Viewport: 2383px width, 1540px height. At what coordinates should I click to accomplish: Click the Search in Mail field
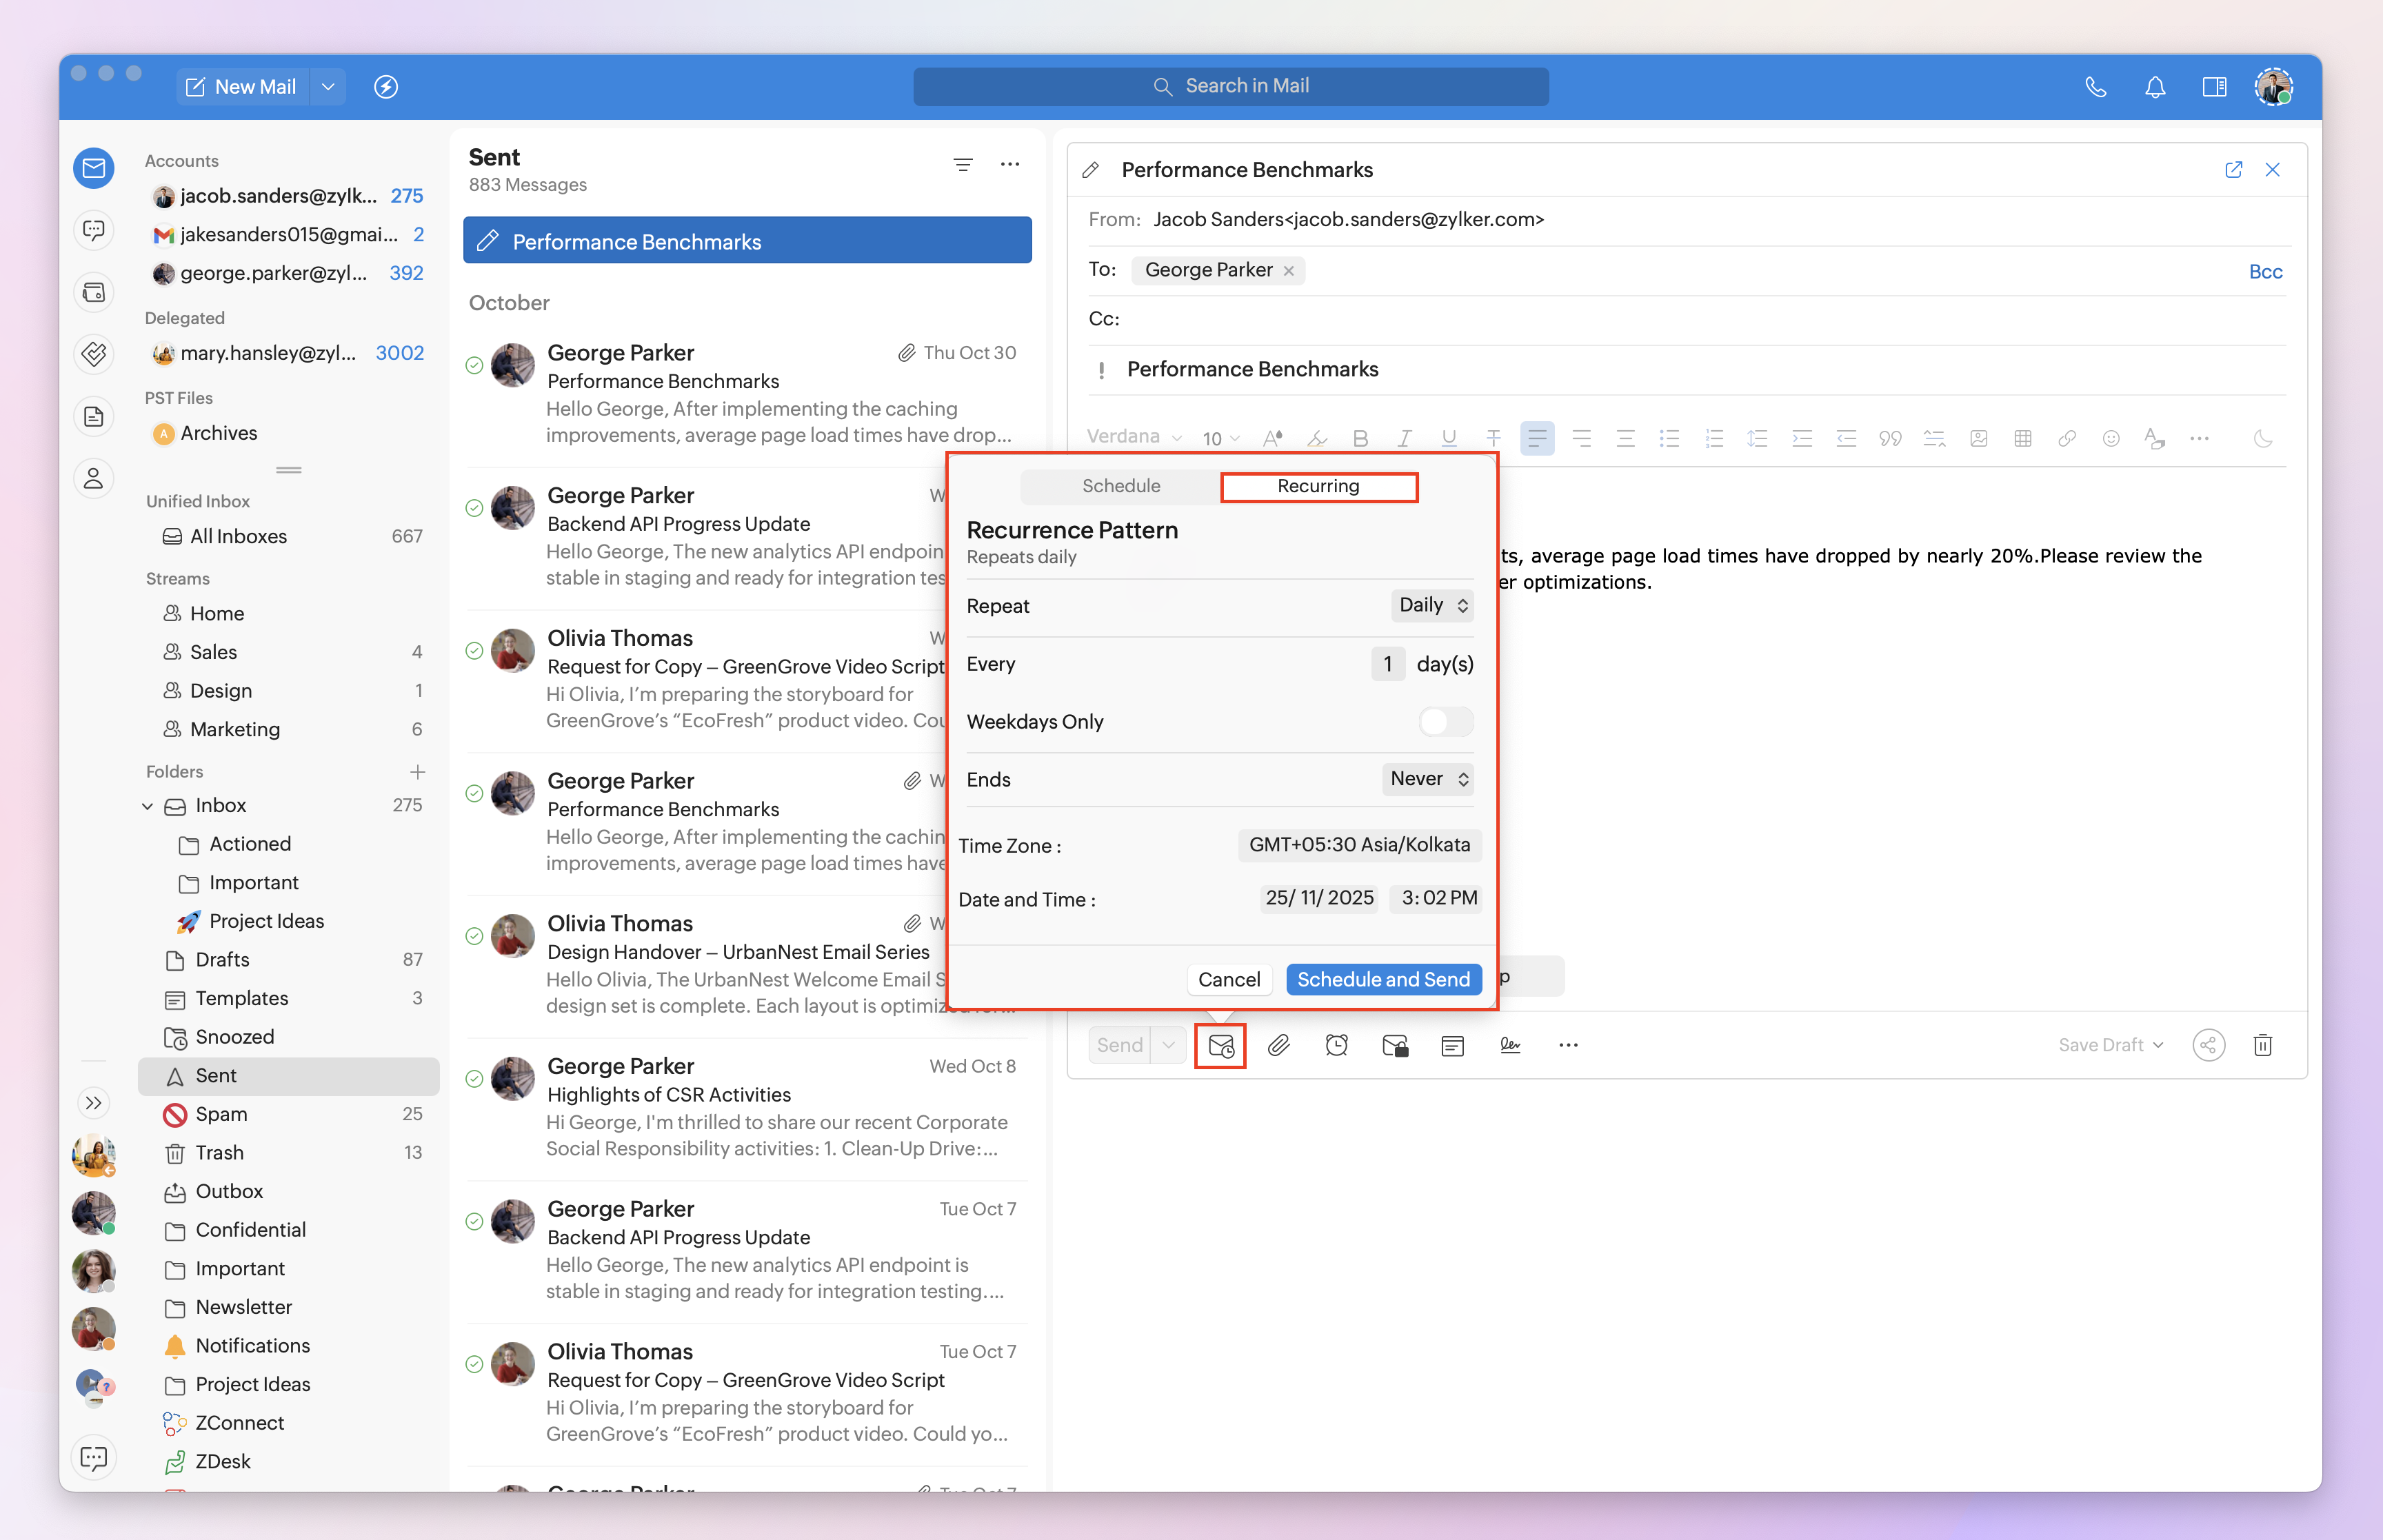click(1230, 87)
